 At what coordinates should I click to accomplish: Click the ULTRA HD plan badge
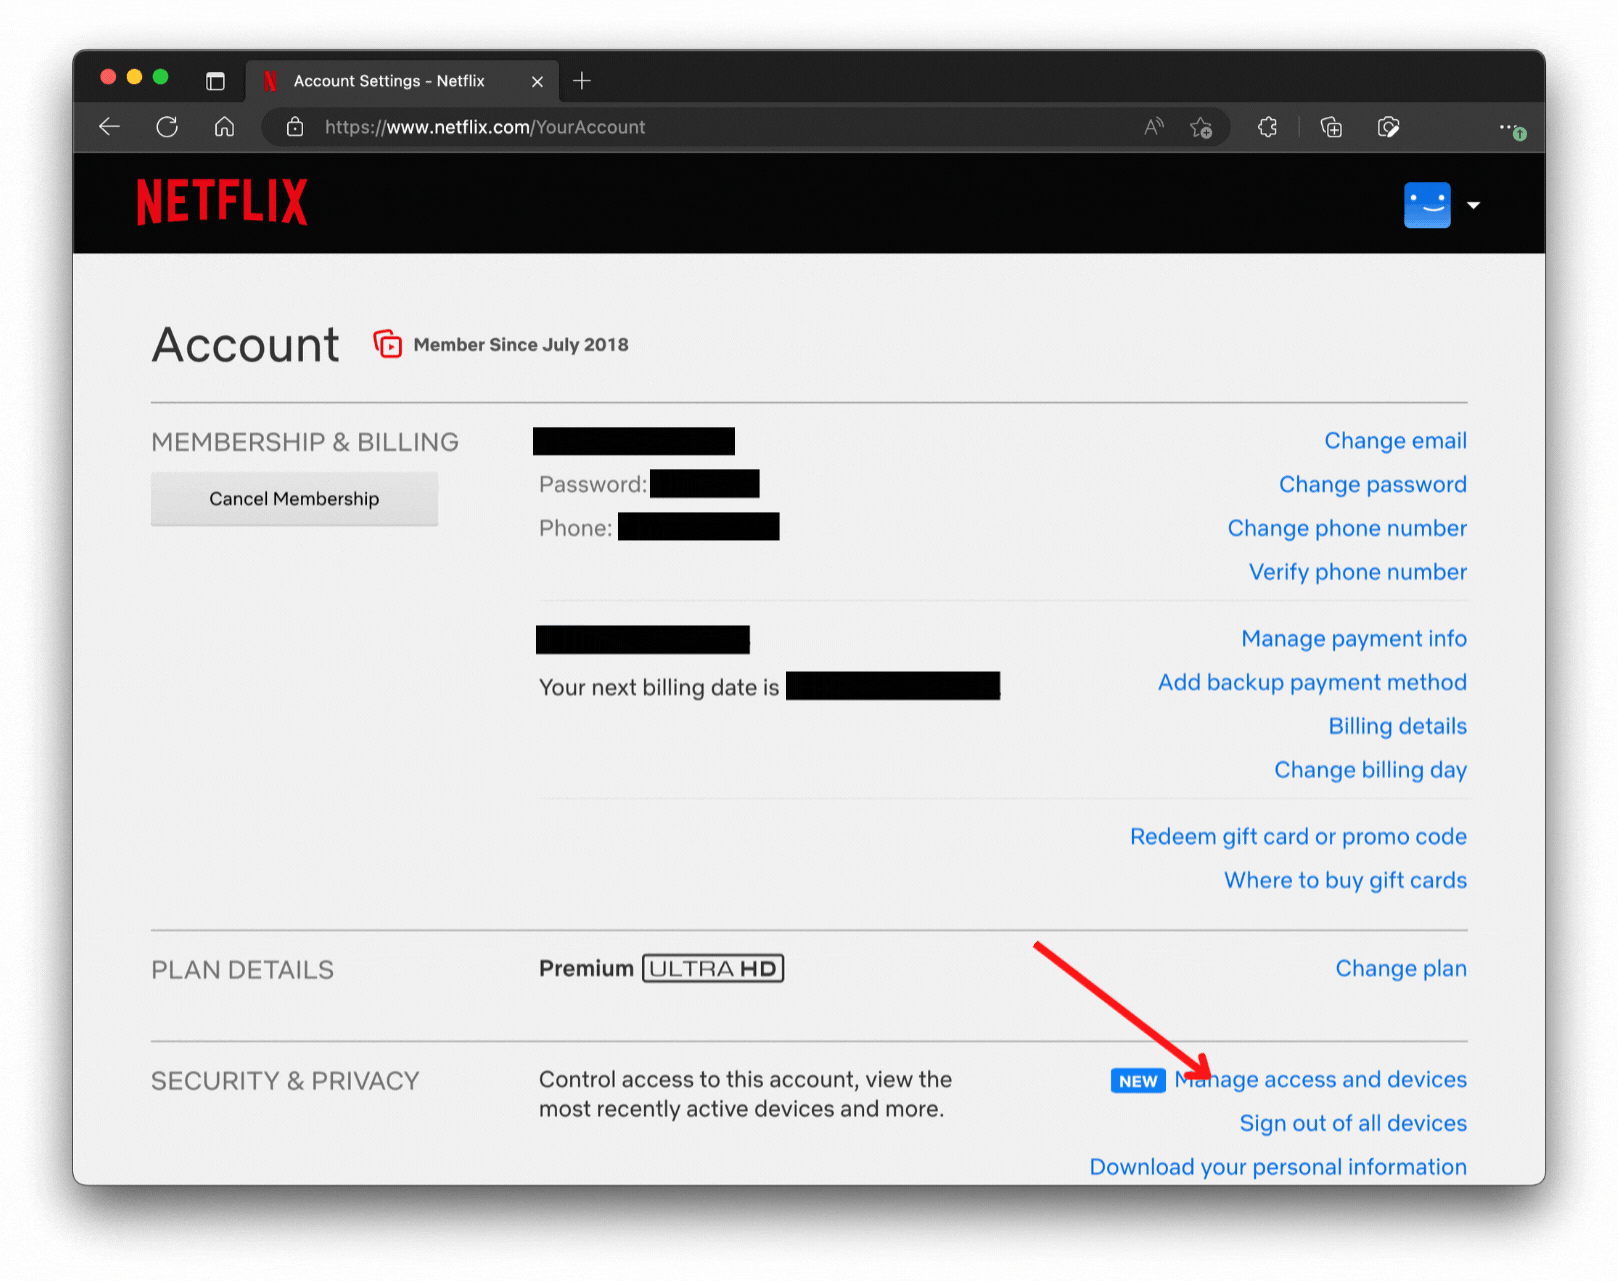pyautogui.click(x=713, y=969)
